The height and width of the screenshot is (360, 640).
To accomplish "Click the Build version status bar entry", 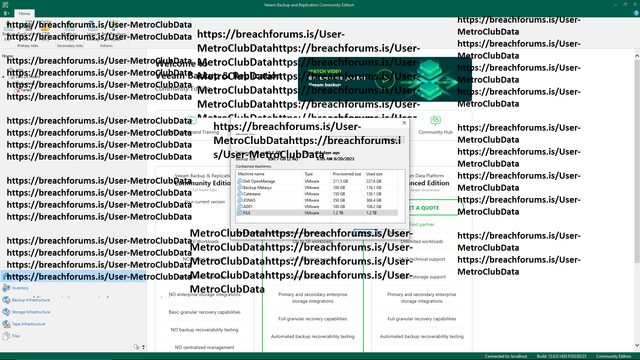I will pyautogui.click(x=561, y=356).
